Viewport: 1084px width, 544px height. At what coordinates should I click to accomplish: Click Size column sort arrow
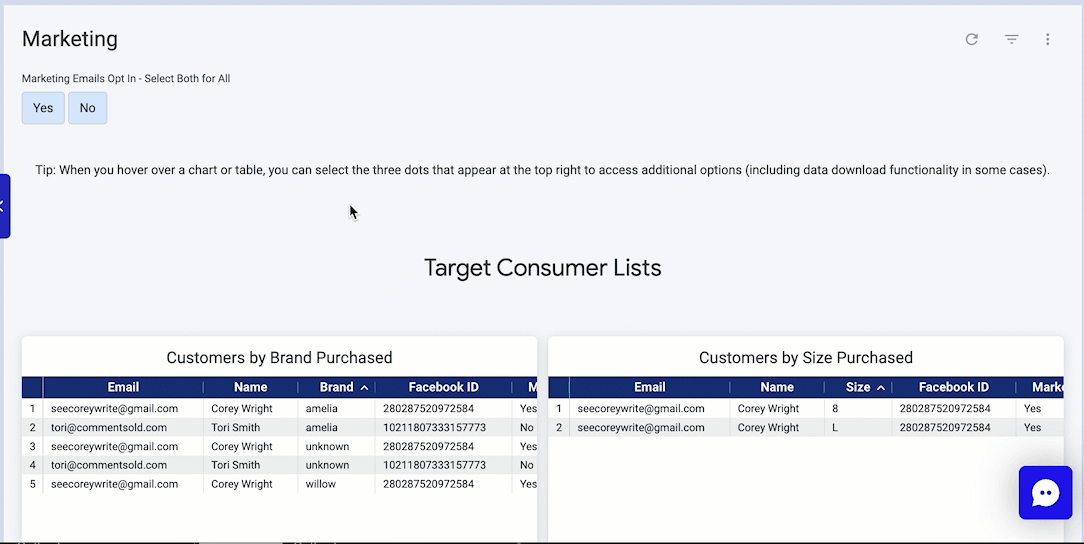881,388
